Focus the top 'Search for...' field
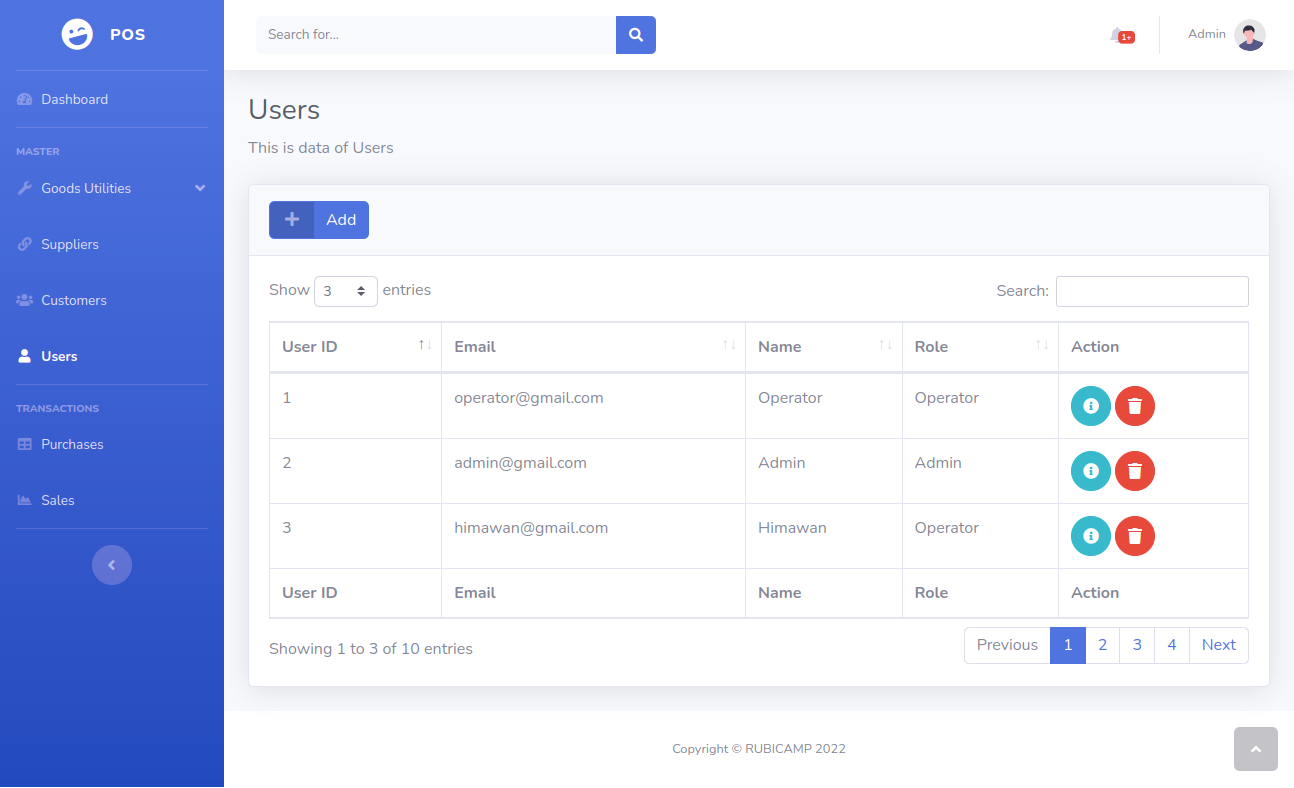The width and height of the screenshot is (1294, 788). [436, 35]
